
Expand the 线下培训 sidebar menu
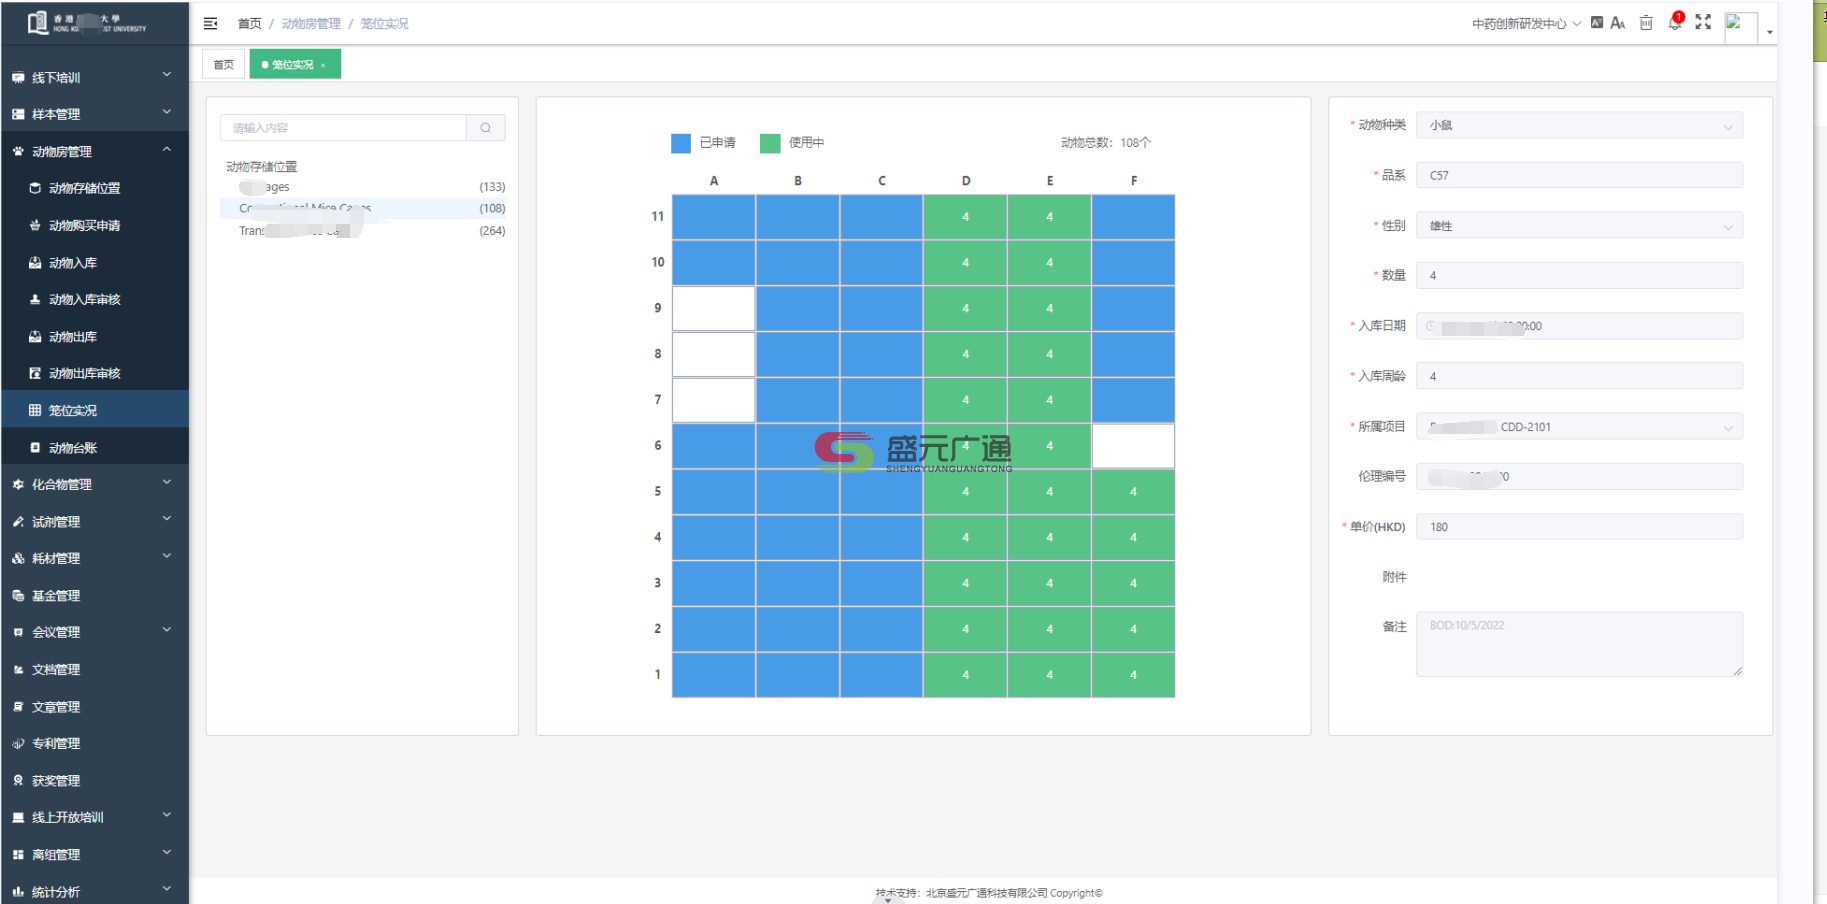94,77
